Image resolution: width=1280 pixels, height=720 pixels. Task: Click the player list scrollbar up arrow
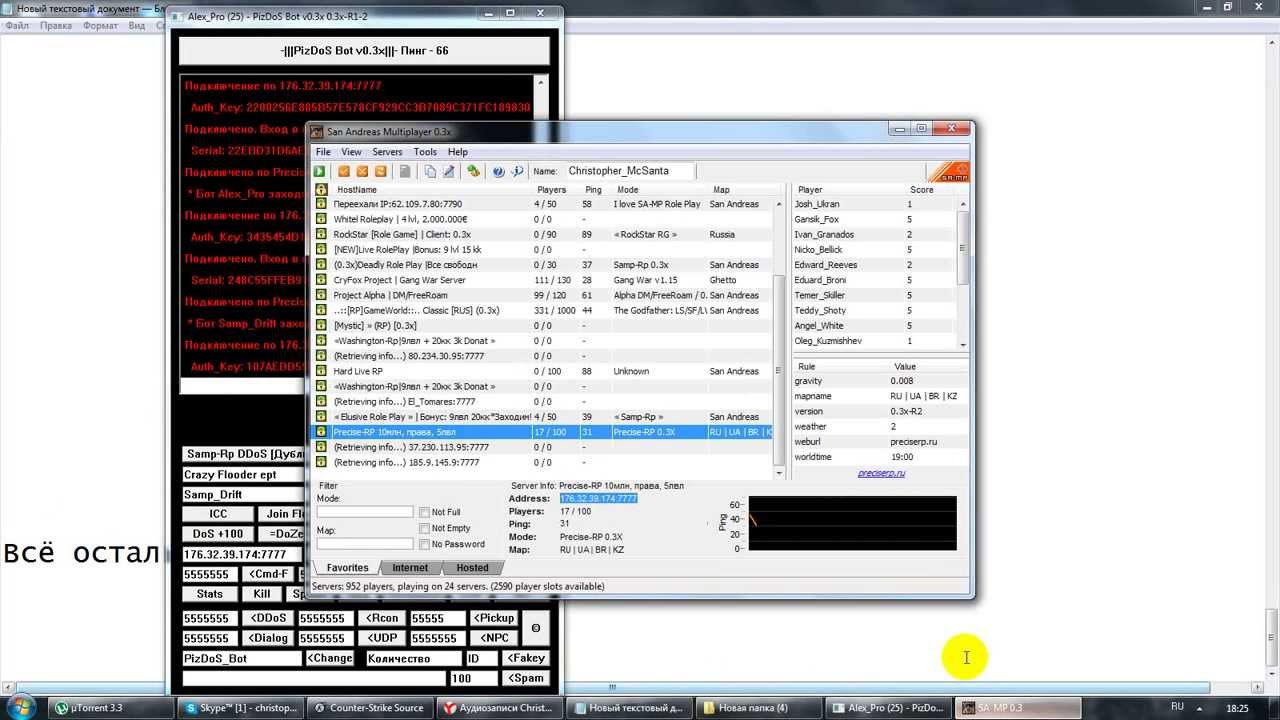tap(963, 204)
